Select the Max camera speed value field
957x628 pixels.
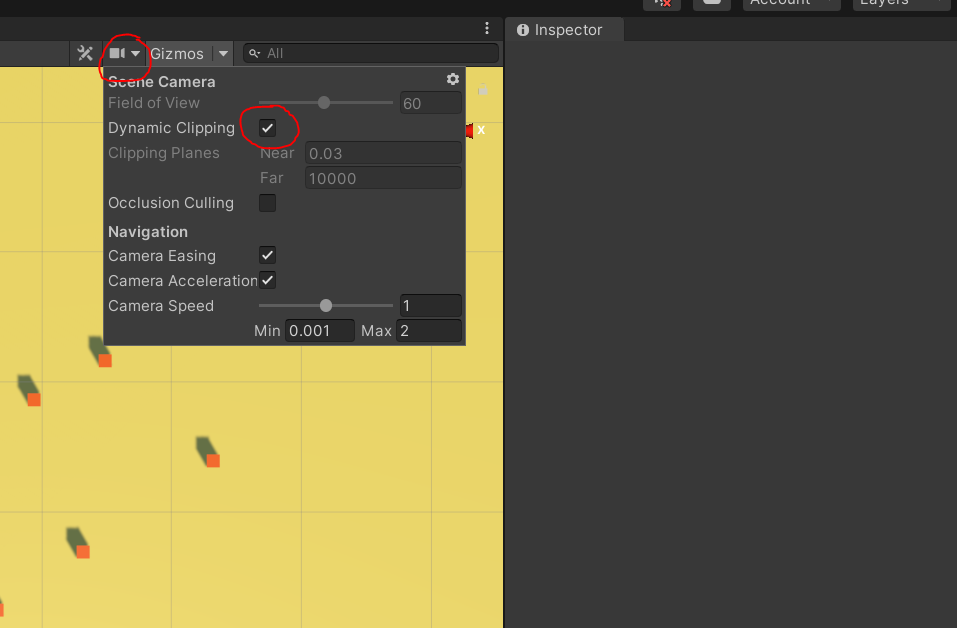click(429, 330)
